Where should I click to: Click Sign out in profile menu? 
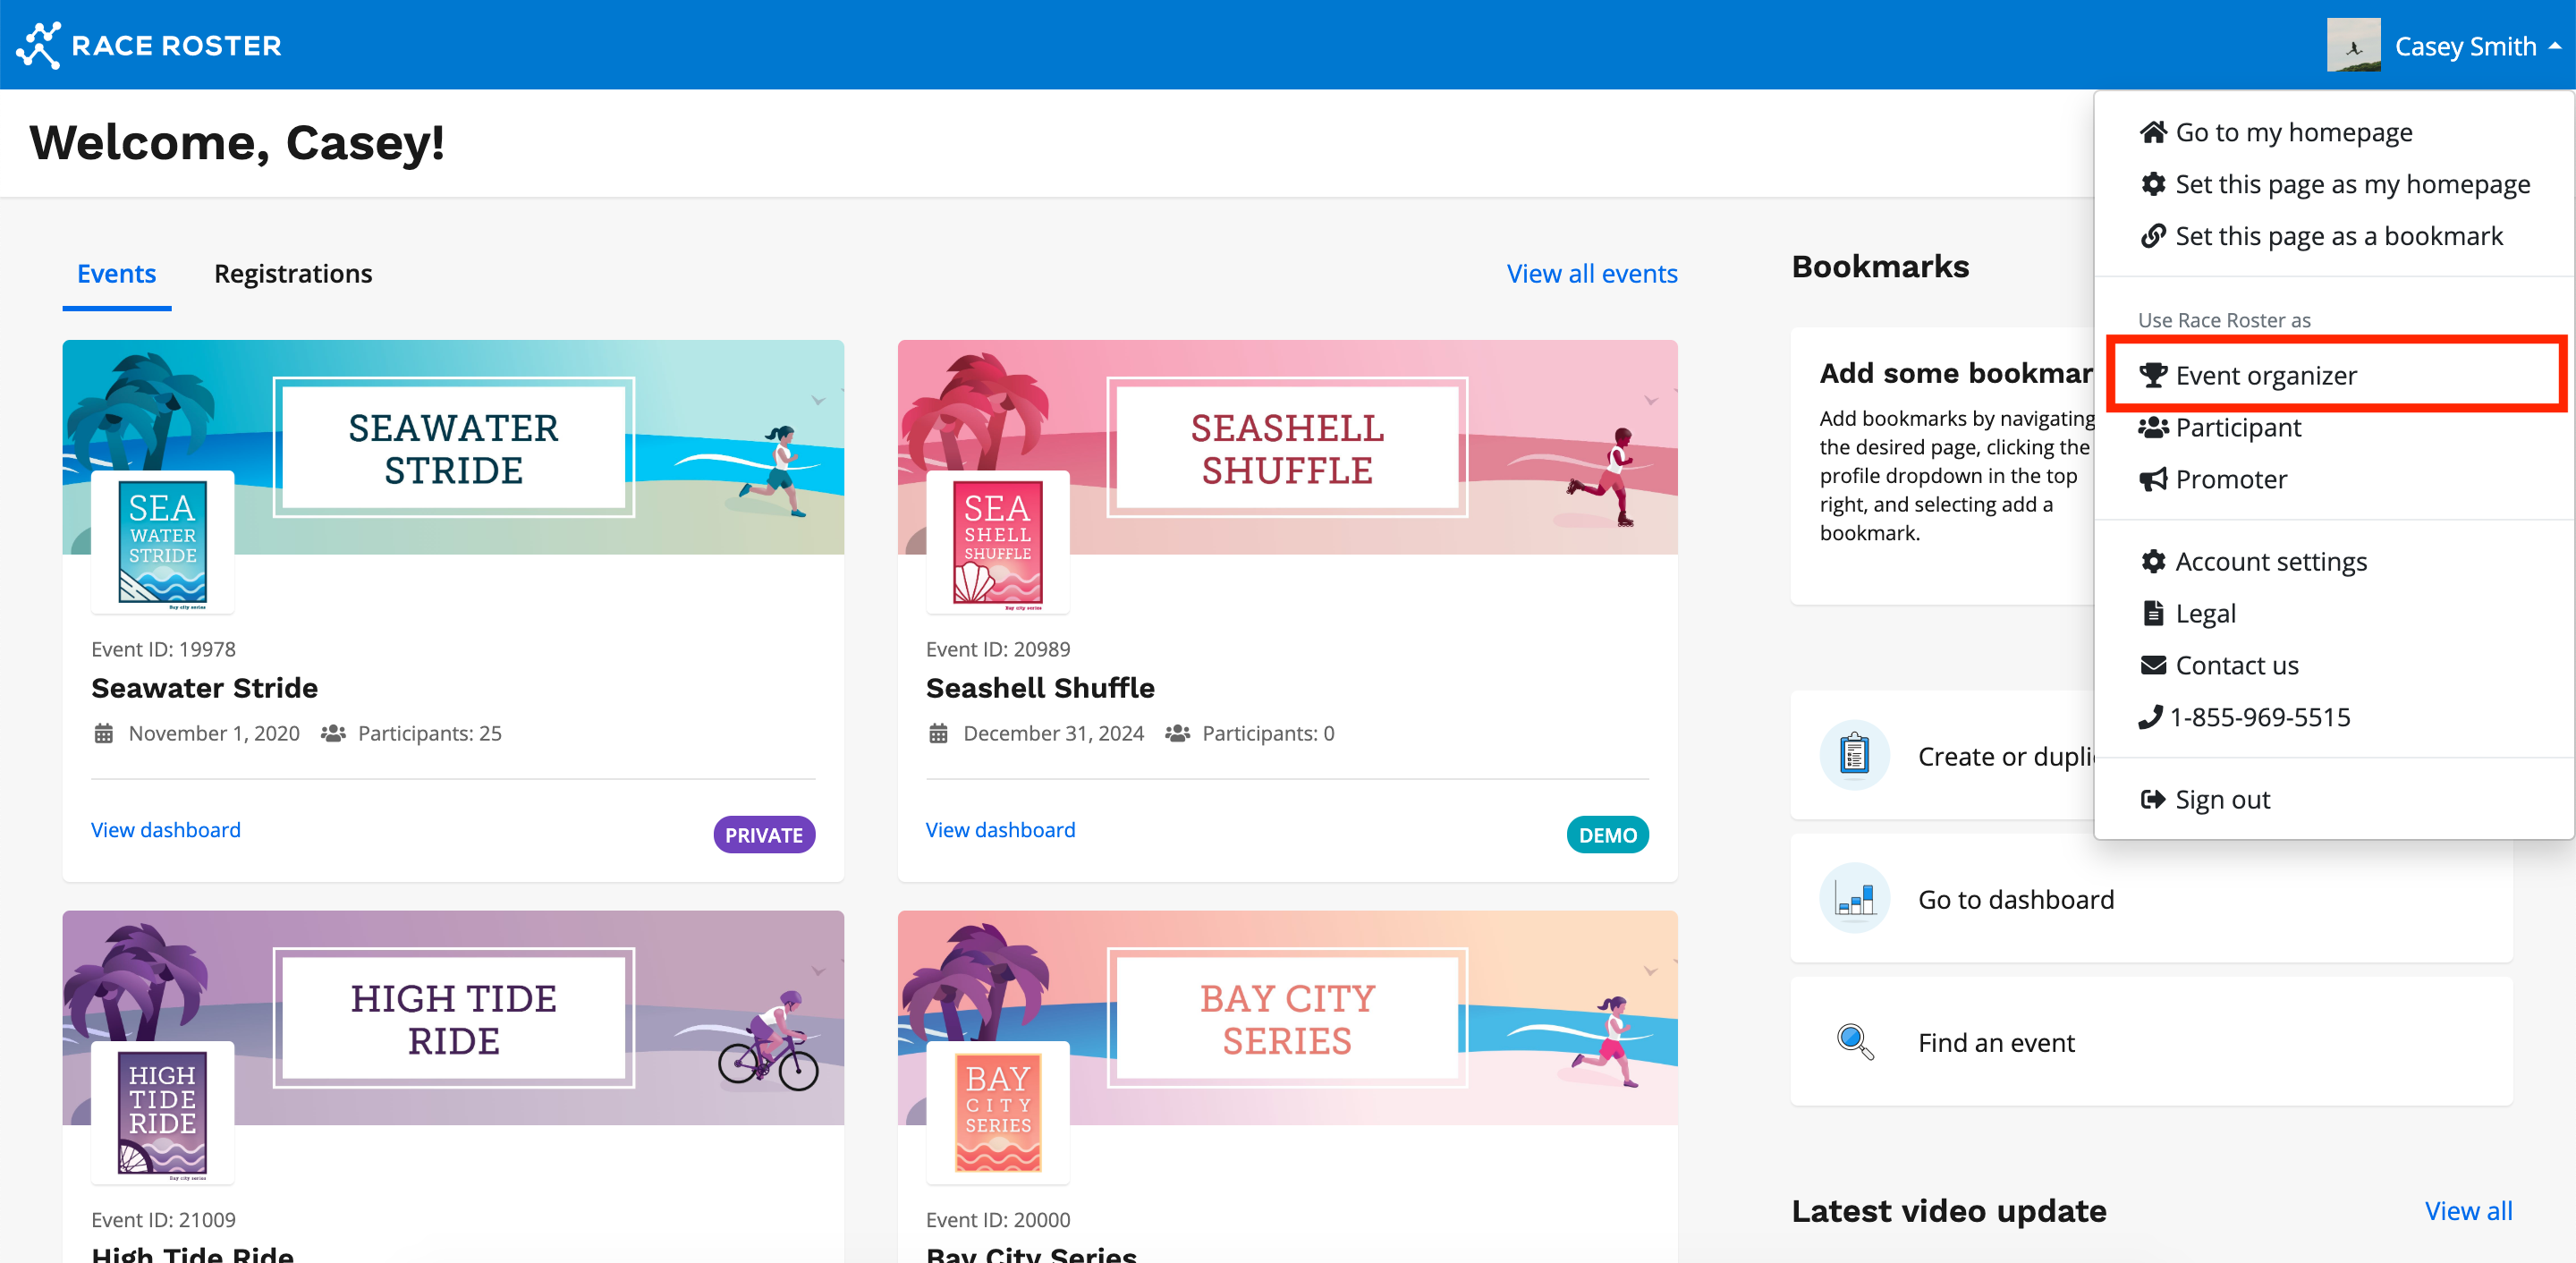coord(2221,800)
